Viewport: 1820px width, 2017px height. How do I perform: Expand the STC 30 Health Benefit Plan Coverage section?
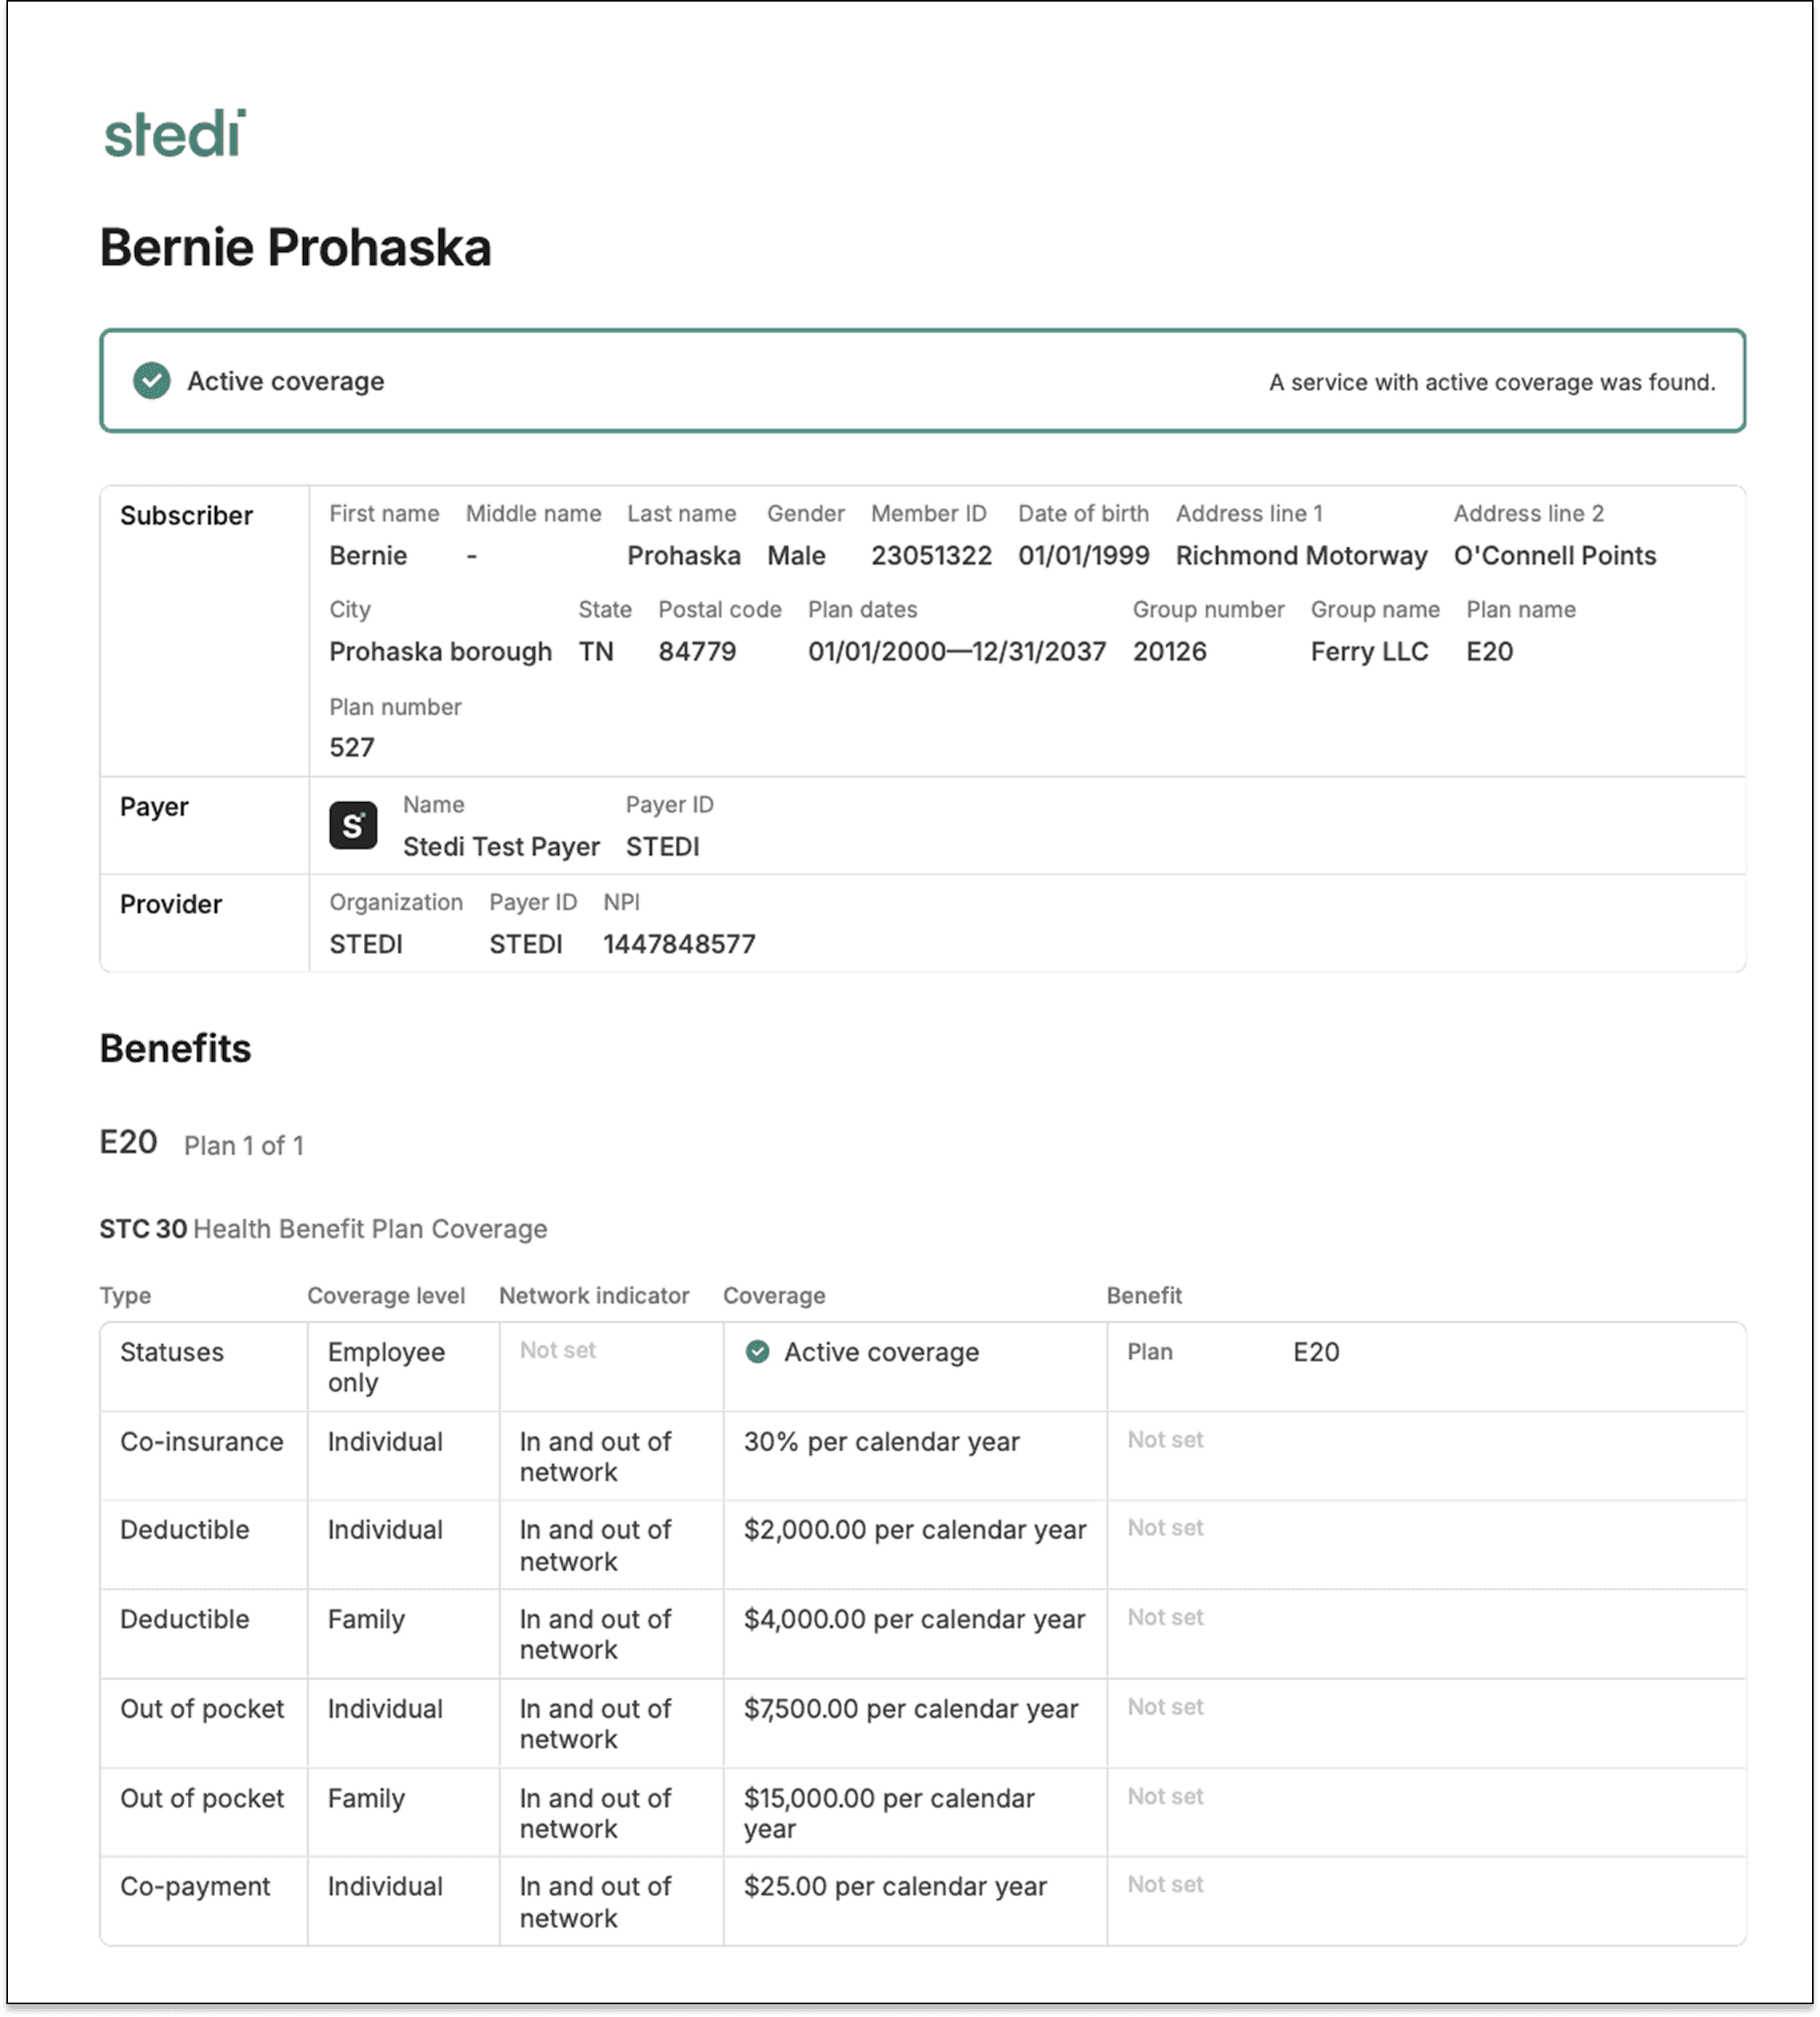pyautogui.click(x=322, y=1229)
